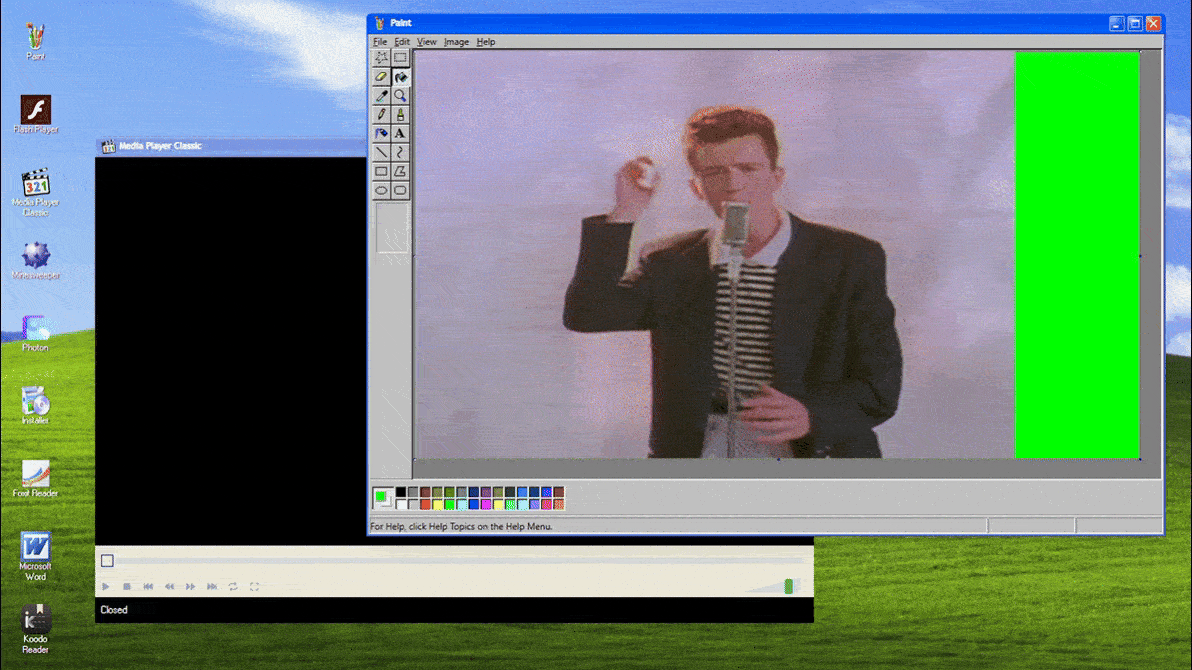Pick the Eyedropper color picker tool
Image resolution: width=1192 pixels, height=670 pixels.
381,95
